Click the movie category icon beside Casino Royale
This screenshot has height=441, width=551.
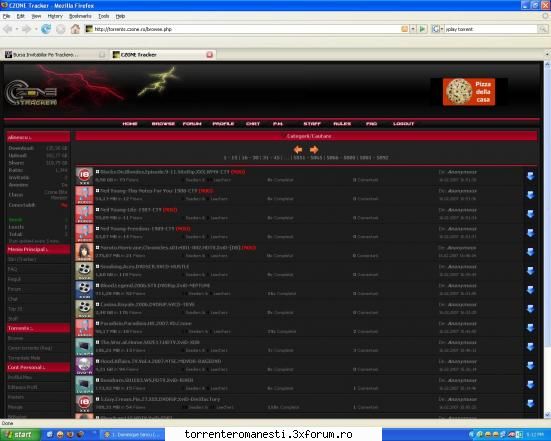[84, 309]
